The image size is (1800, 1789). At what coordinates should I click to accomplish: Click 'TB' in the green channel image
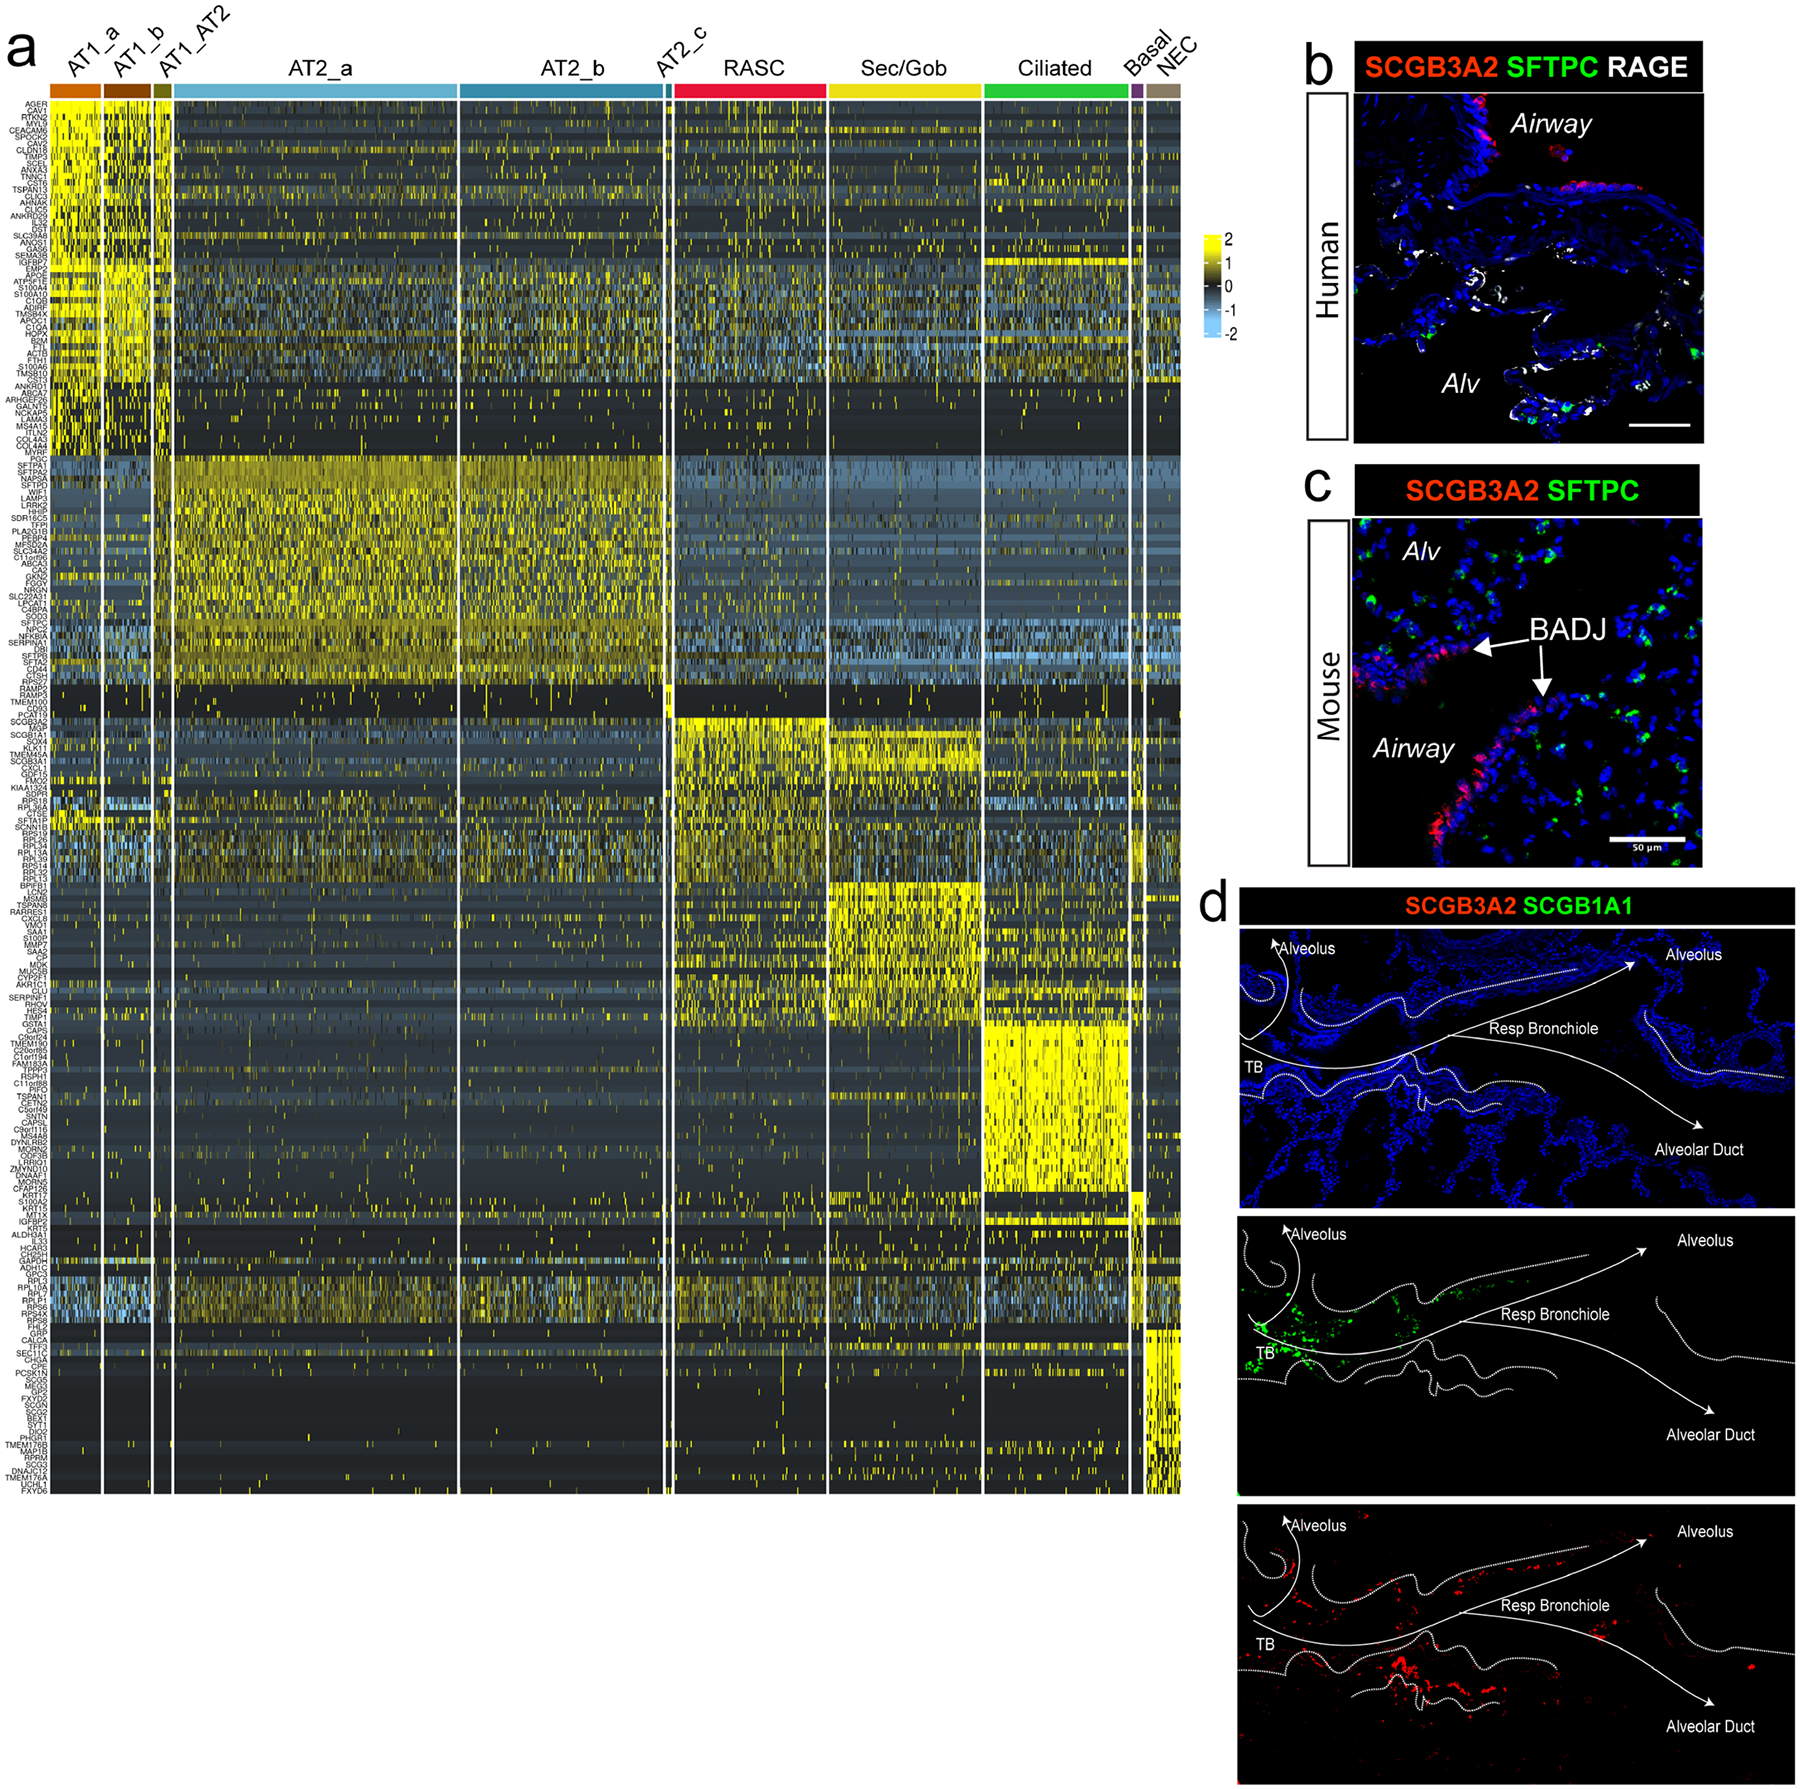pyautogui.click(x=1265, y=1353)
